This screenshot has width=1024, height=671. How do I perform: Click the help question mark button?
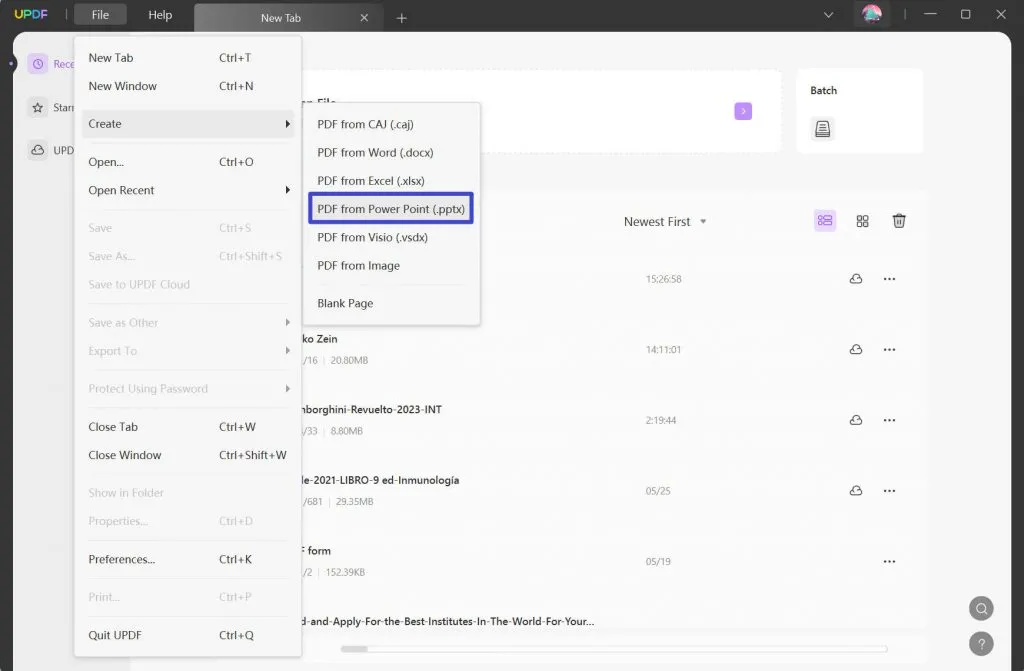981,644
